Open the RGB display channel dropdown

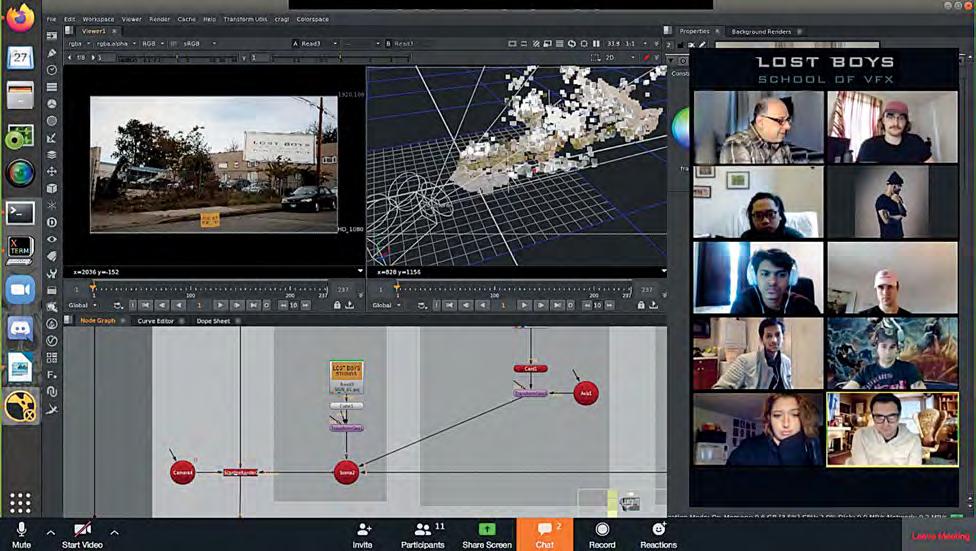(152, 44)
